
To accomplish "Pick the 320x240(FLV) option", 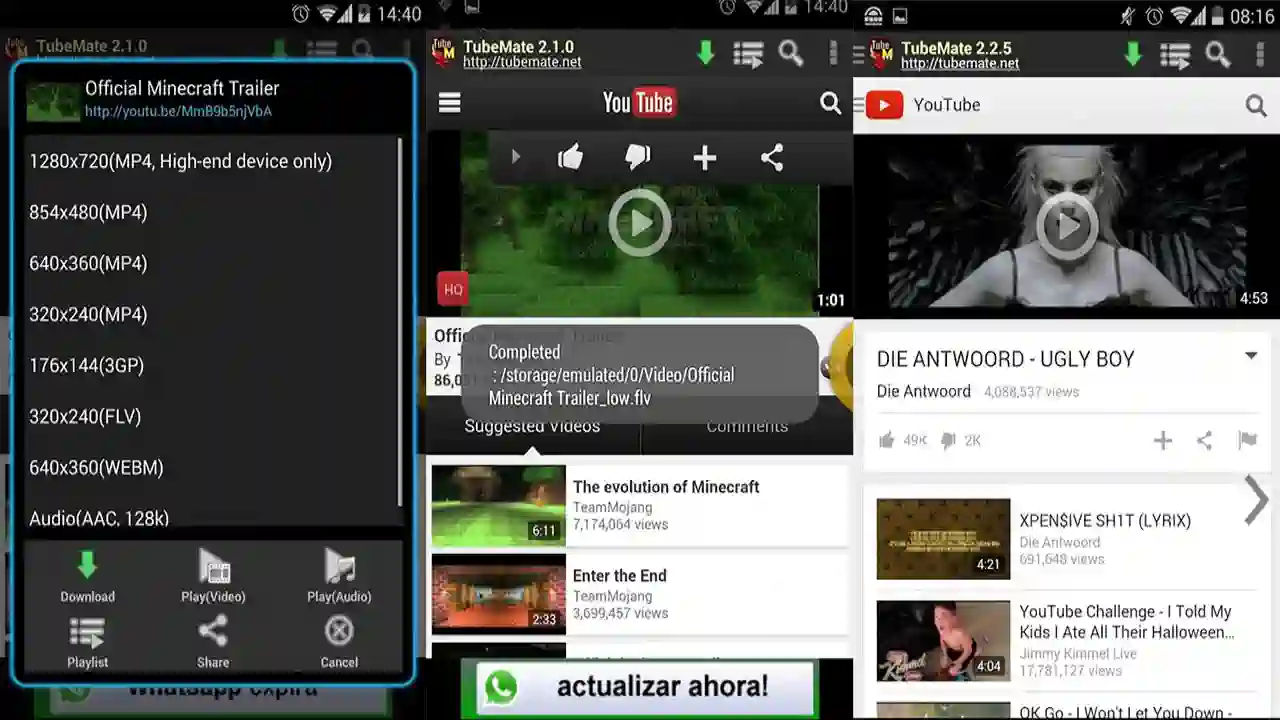I will (85, 416).
